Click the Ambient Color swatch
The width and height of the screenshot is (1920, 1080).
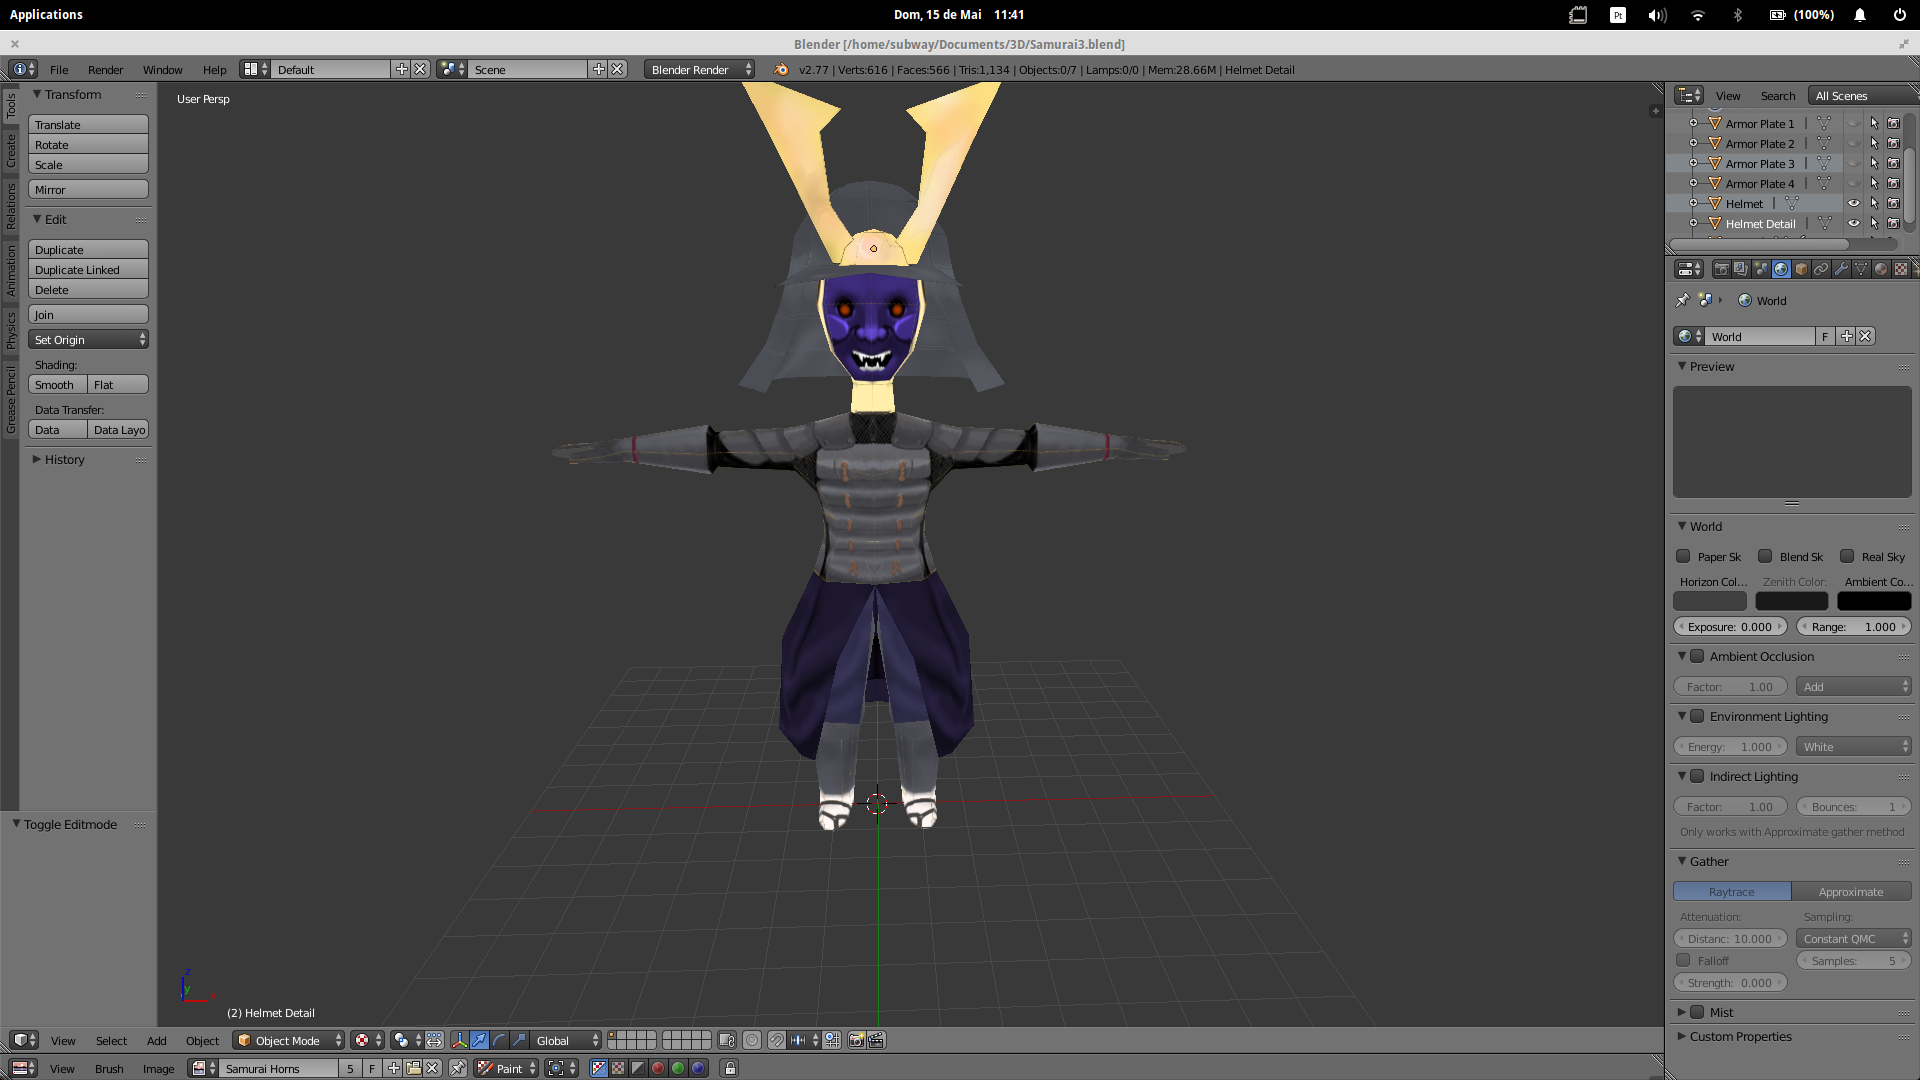click(1874, 601)
